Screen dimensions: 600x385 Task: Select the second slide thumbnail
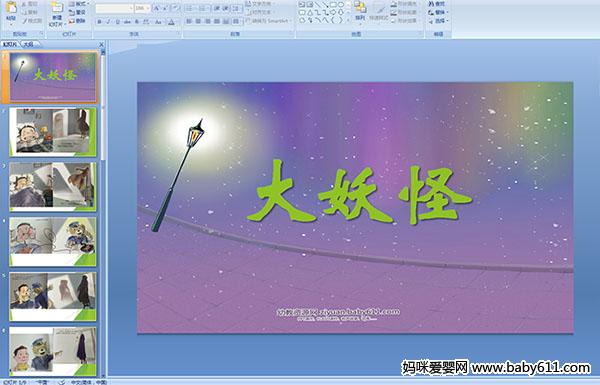click(x=53, y=132)
